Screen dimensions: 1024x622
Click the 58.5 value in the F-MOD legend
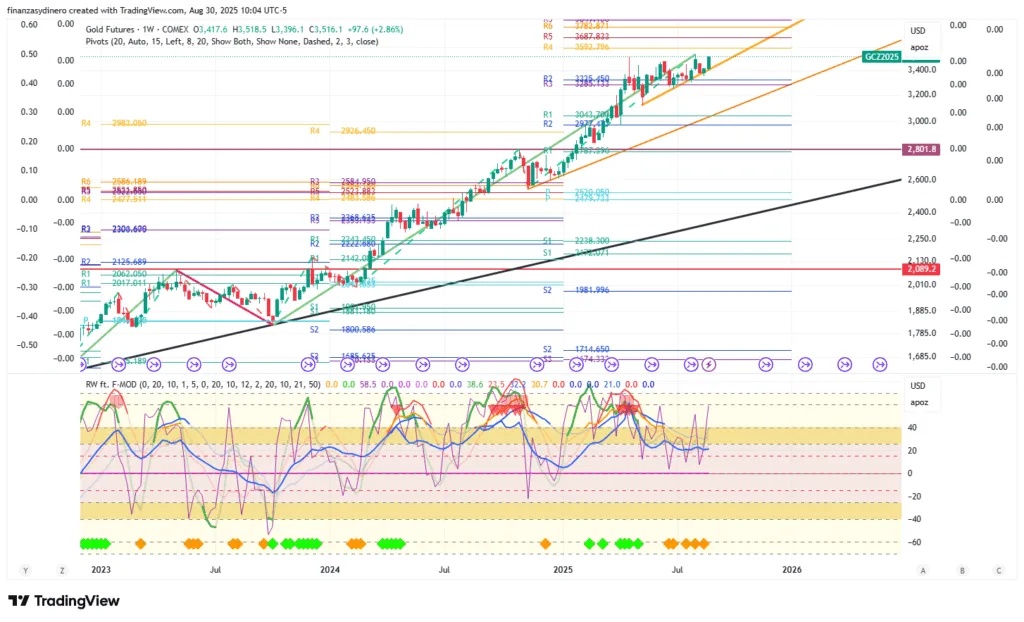(x=368, y=385)
